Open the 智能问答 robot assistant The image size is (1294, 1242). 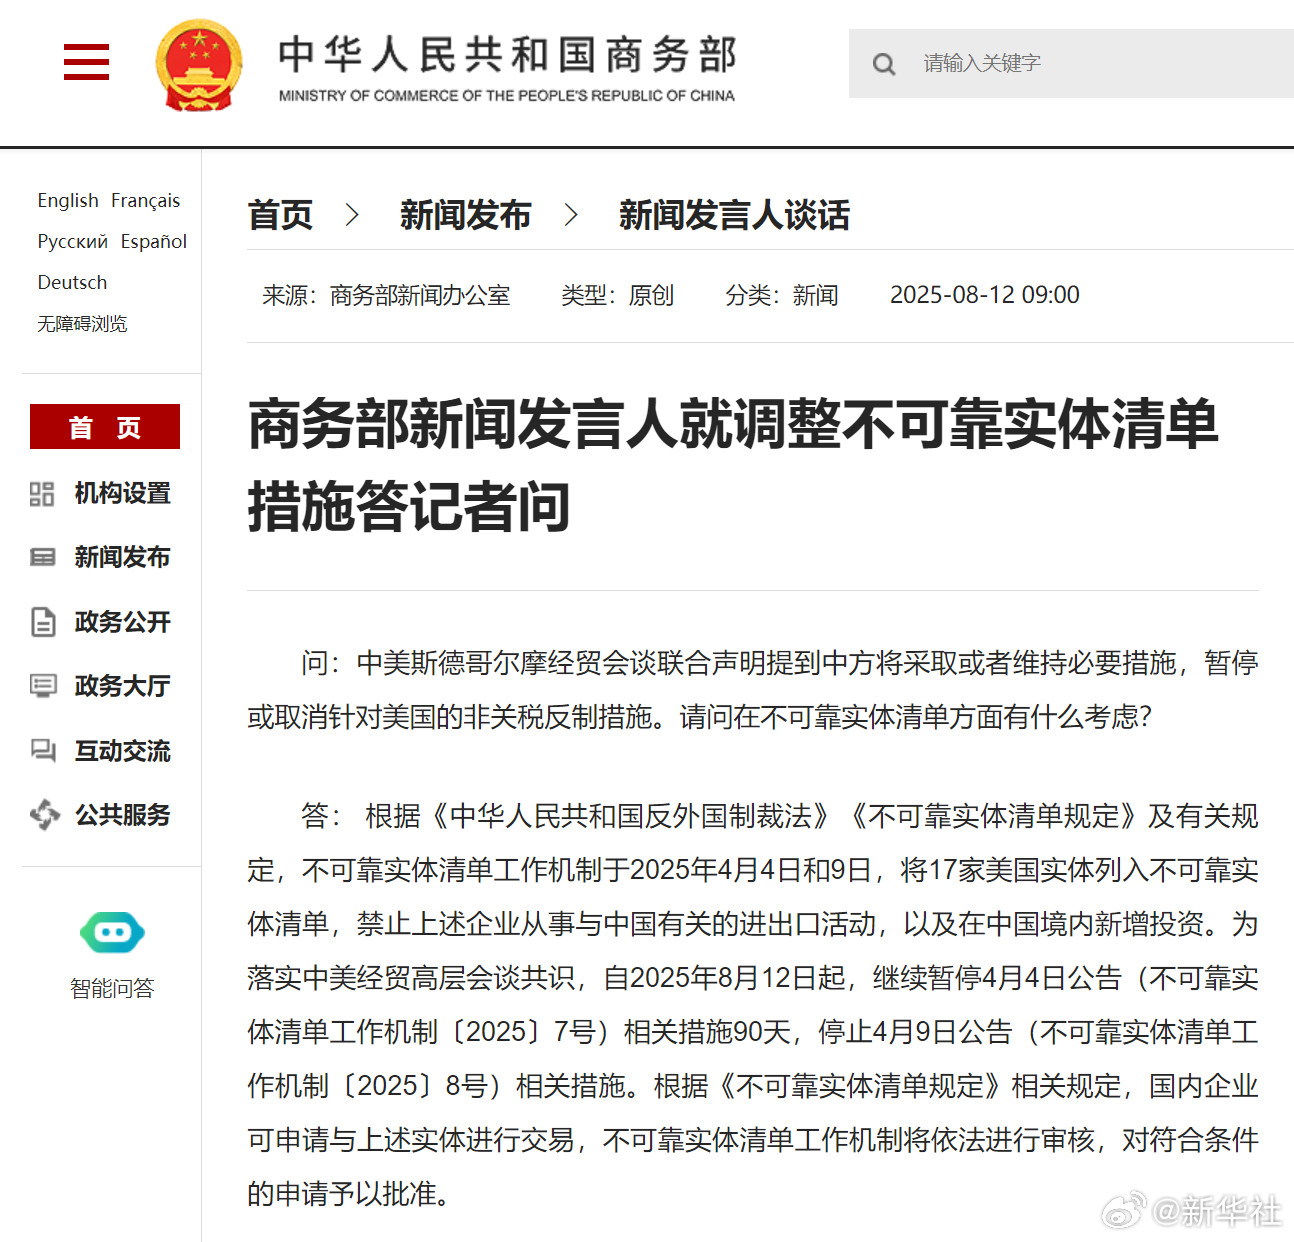[112, 933]
